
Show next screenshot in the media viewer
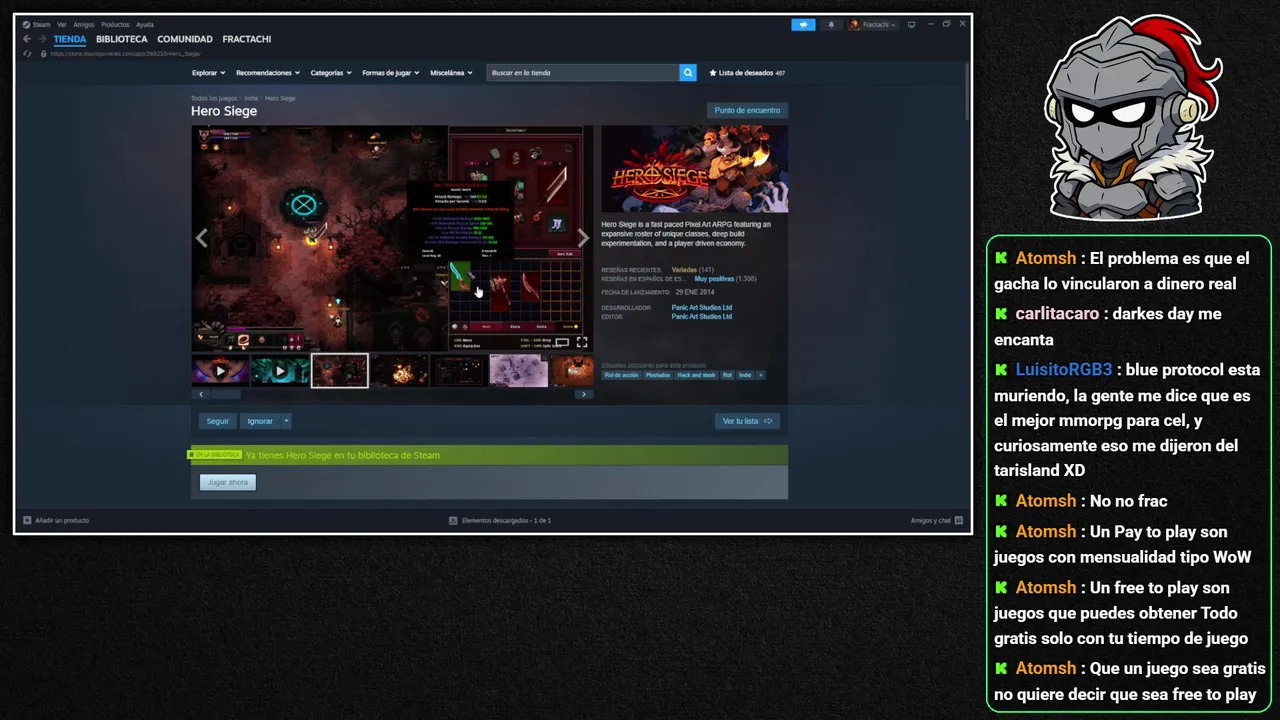coord(583,238)
